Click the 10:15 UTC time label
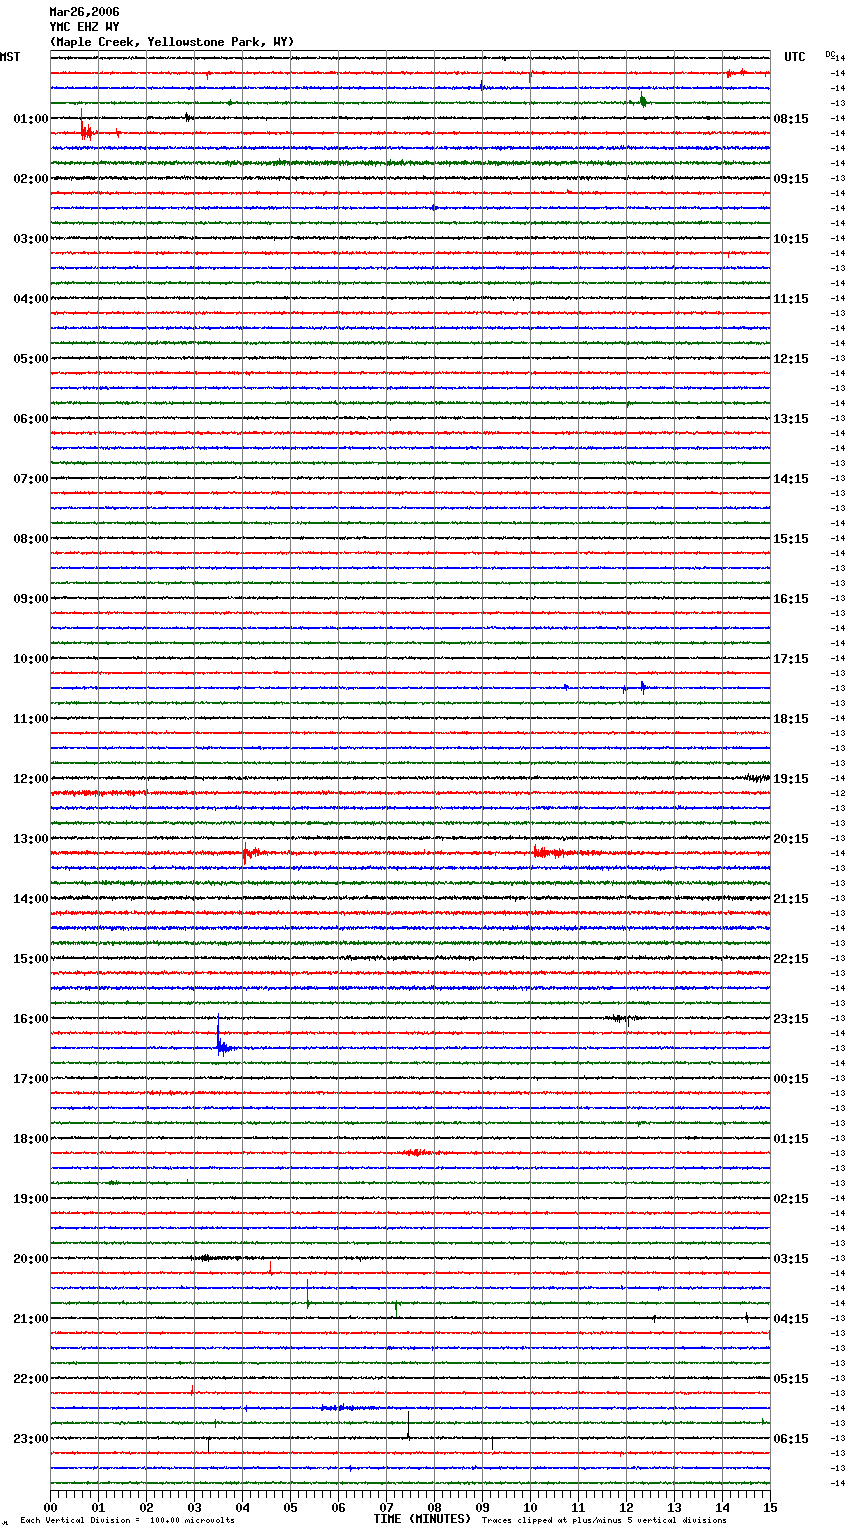The image size is (850, 1534). [x=791, y=239]
